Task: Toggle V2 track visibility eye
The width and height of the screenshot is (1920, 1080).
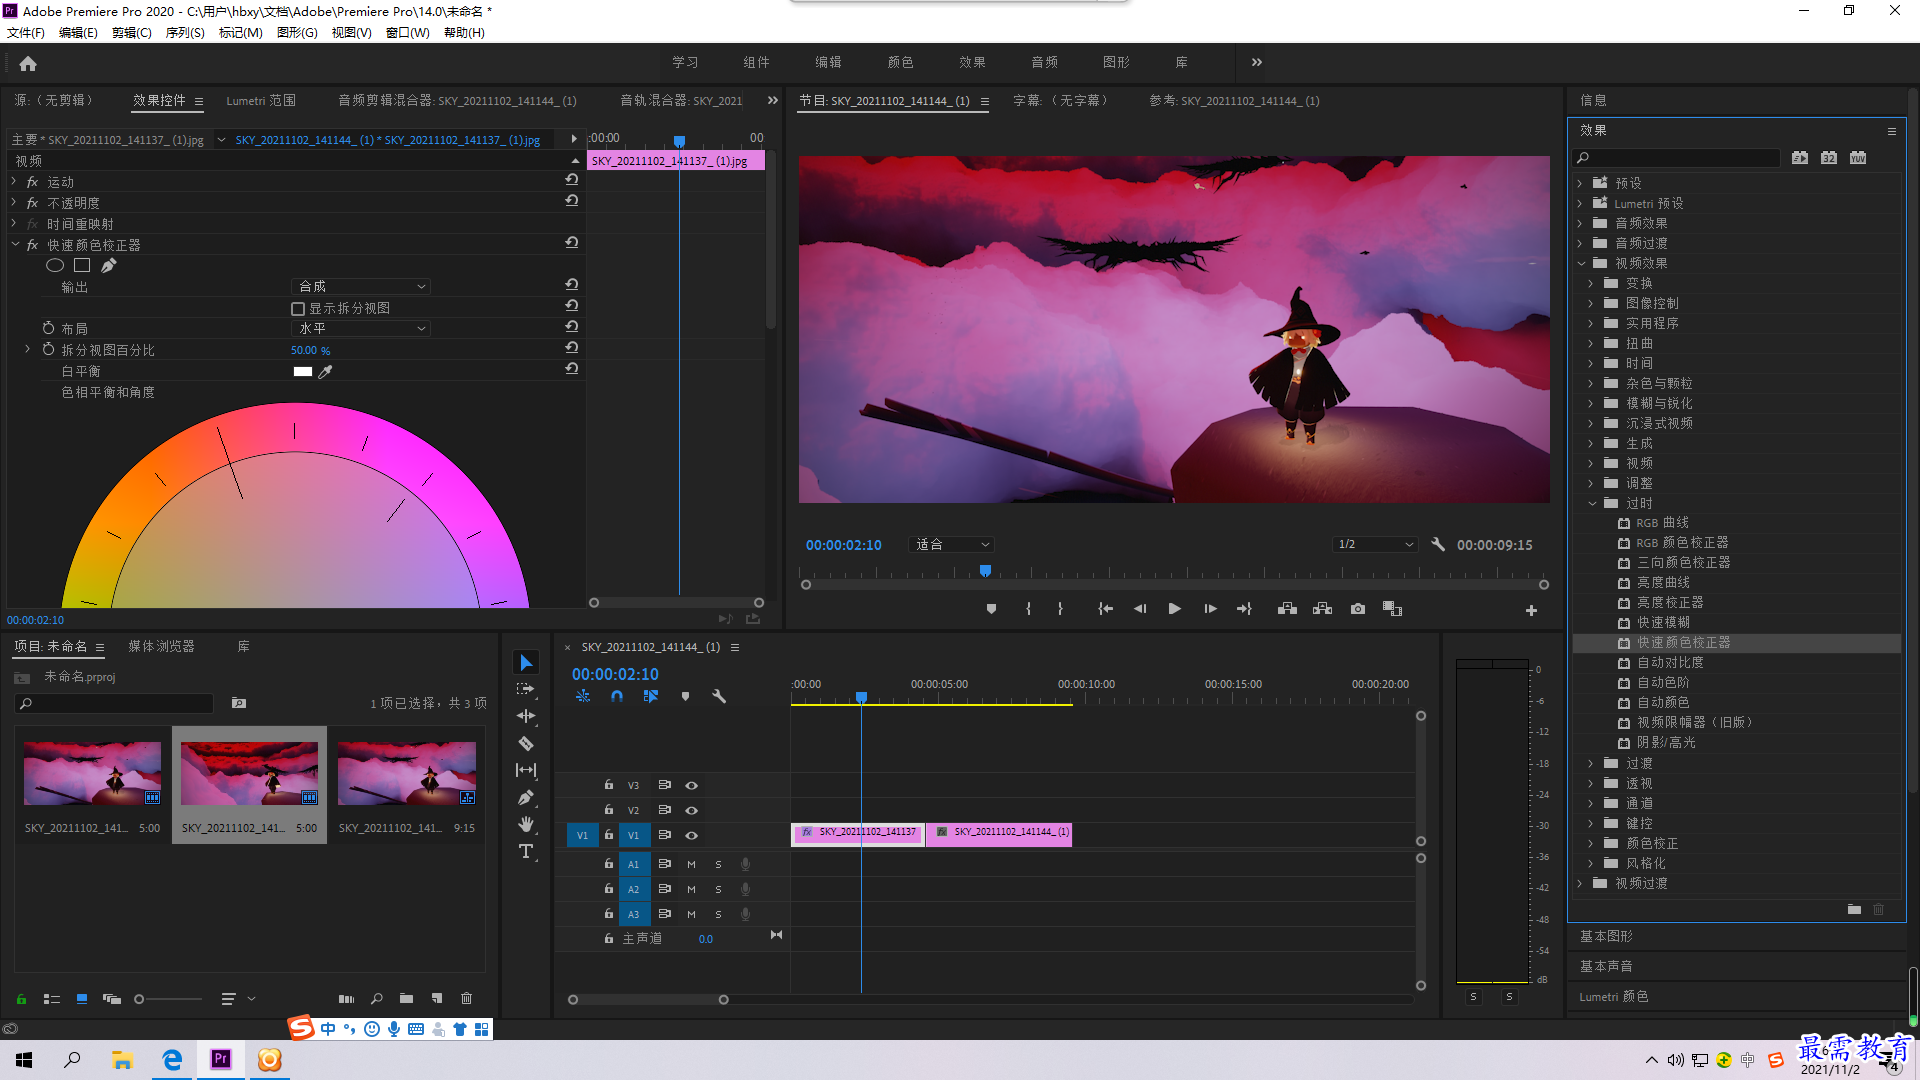Action: (691, 810)
